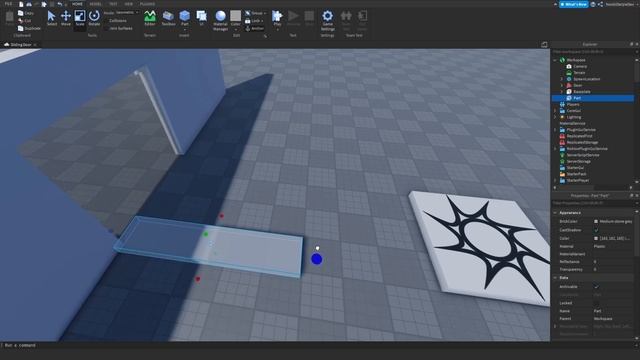Click the Play test icon

(277, 16)
